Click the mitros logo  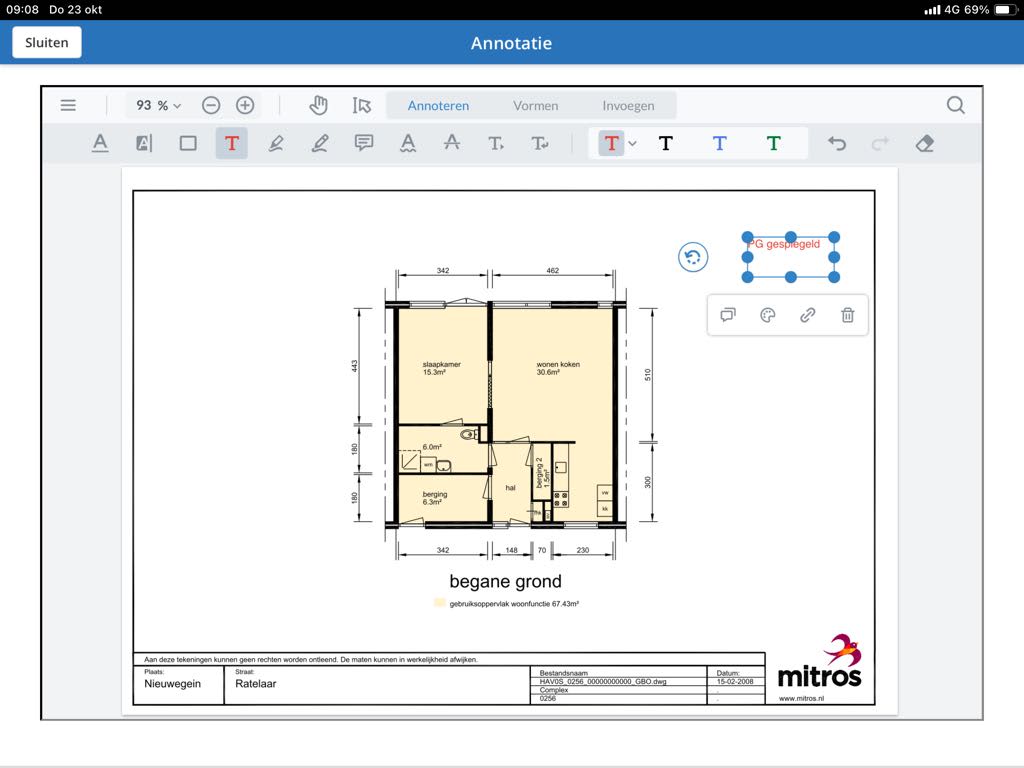[x=820, y=661]
